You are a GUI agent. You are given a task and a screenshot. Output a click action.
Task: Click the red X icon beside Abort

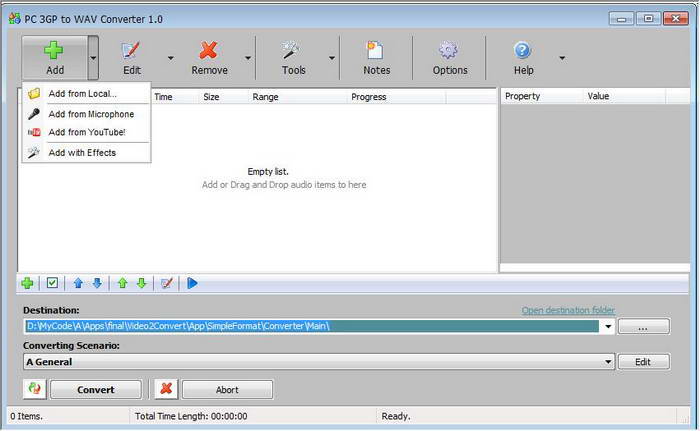[x=166, y=389]
